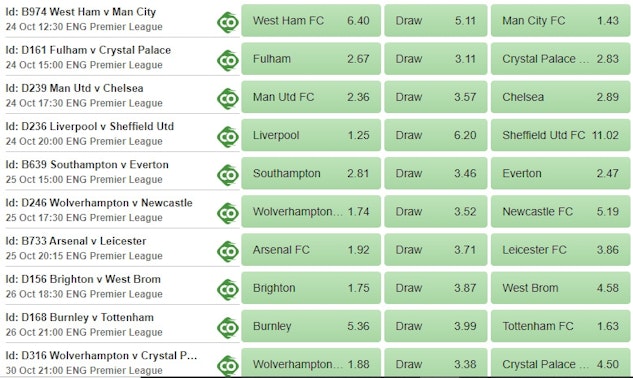The image size is (633, 378).
Task: Click the cash-out icon for Brighton v West Brom
Action: tap(228, 290)
